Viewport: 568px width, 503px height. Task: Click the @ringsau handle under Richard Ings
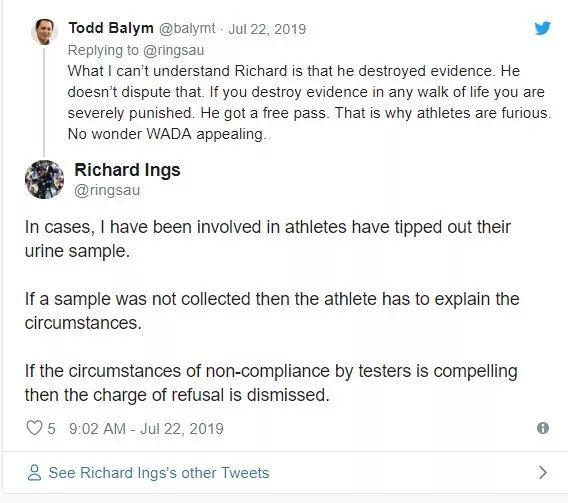coord(107,190)
